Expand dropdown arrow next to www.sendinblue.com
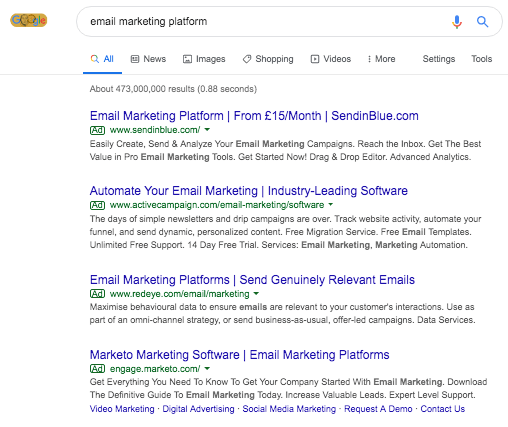Viewport: 508px width, 427px height. pyautogui.click(x=207, y=130)
